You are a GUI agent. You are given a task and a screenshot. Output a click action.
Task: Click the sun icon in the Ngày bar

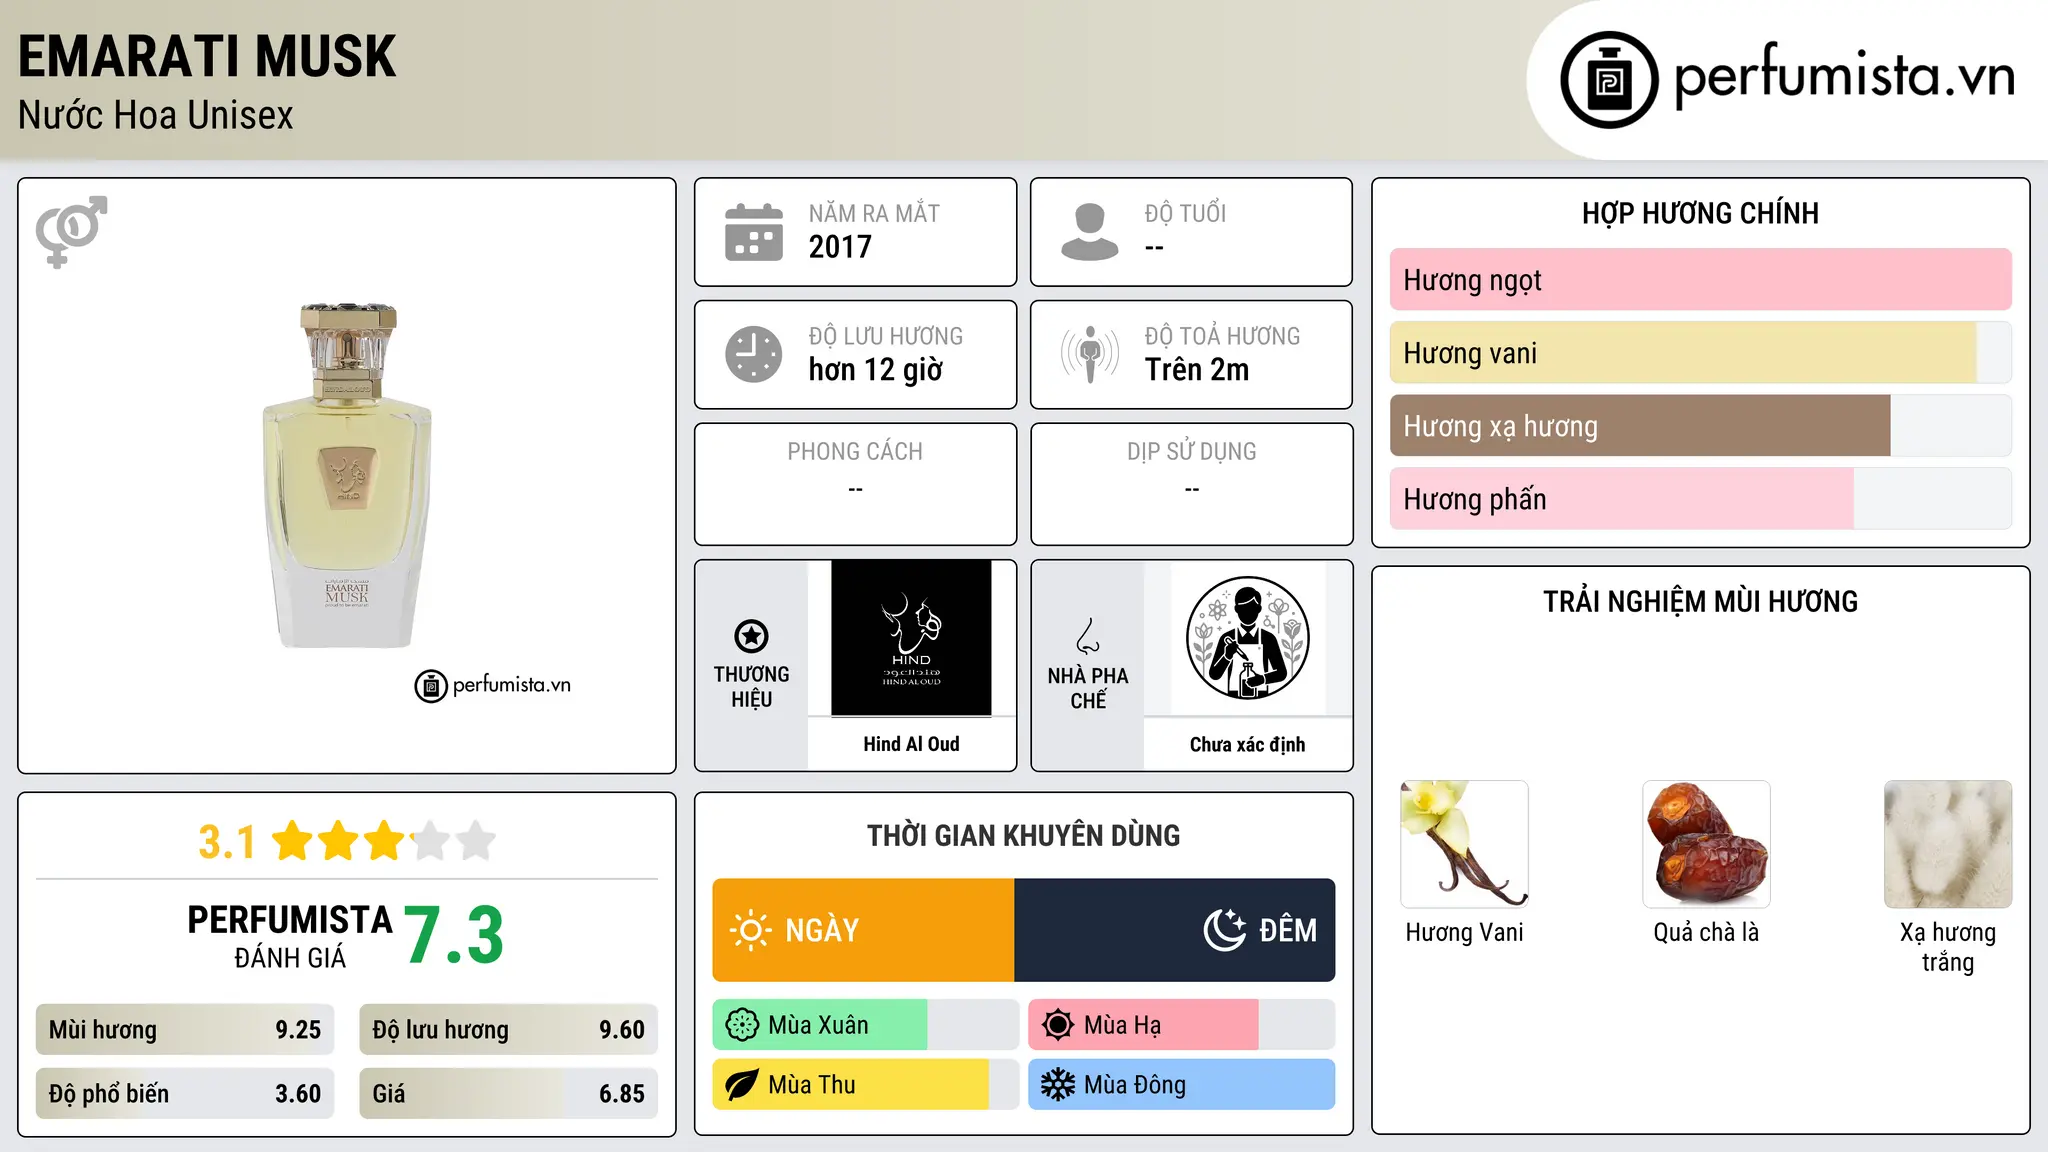point(750,930)
